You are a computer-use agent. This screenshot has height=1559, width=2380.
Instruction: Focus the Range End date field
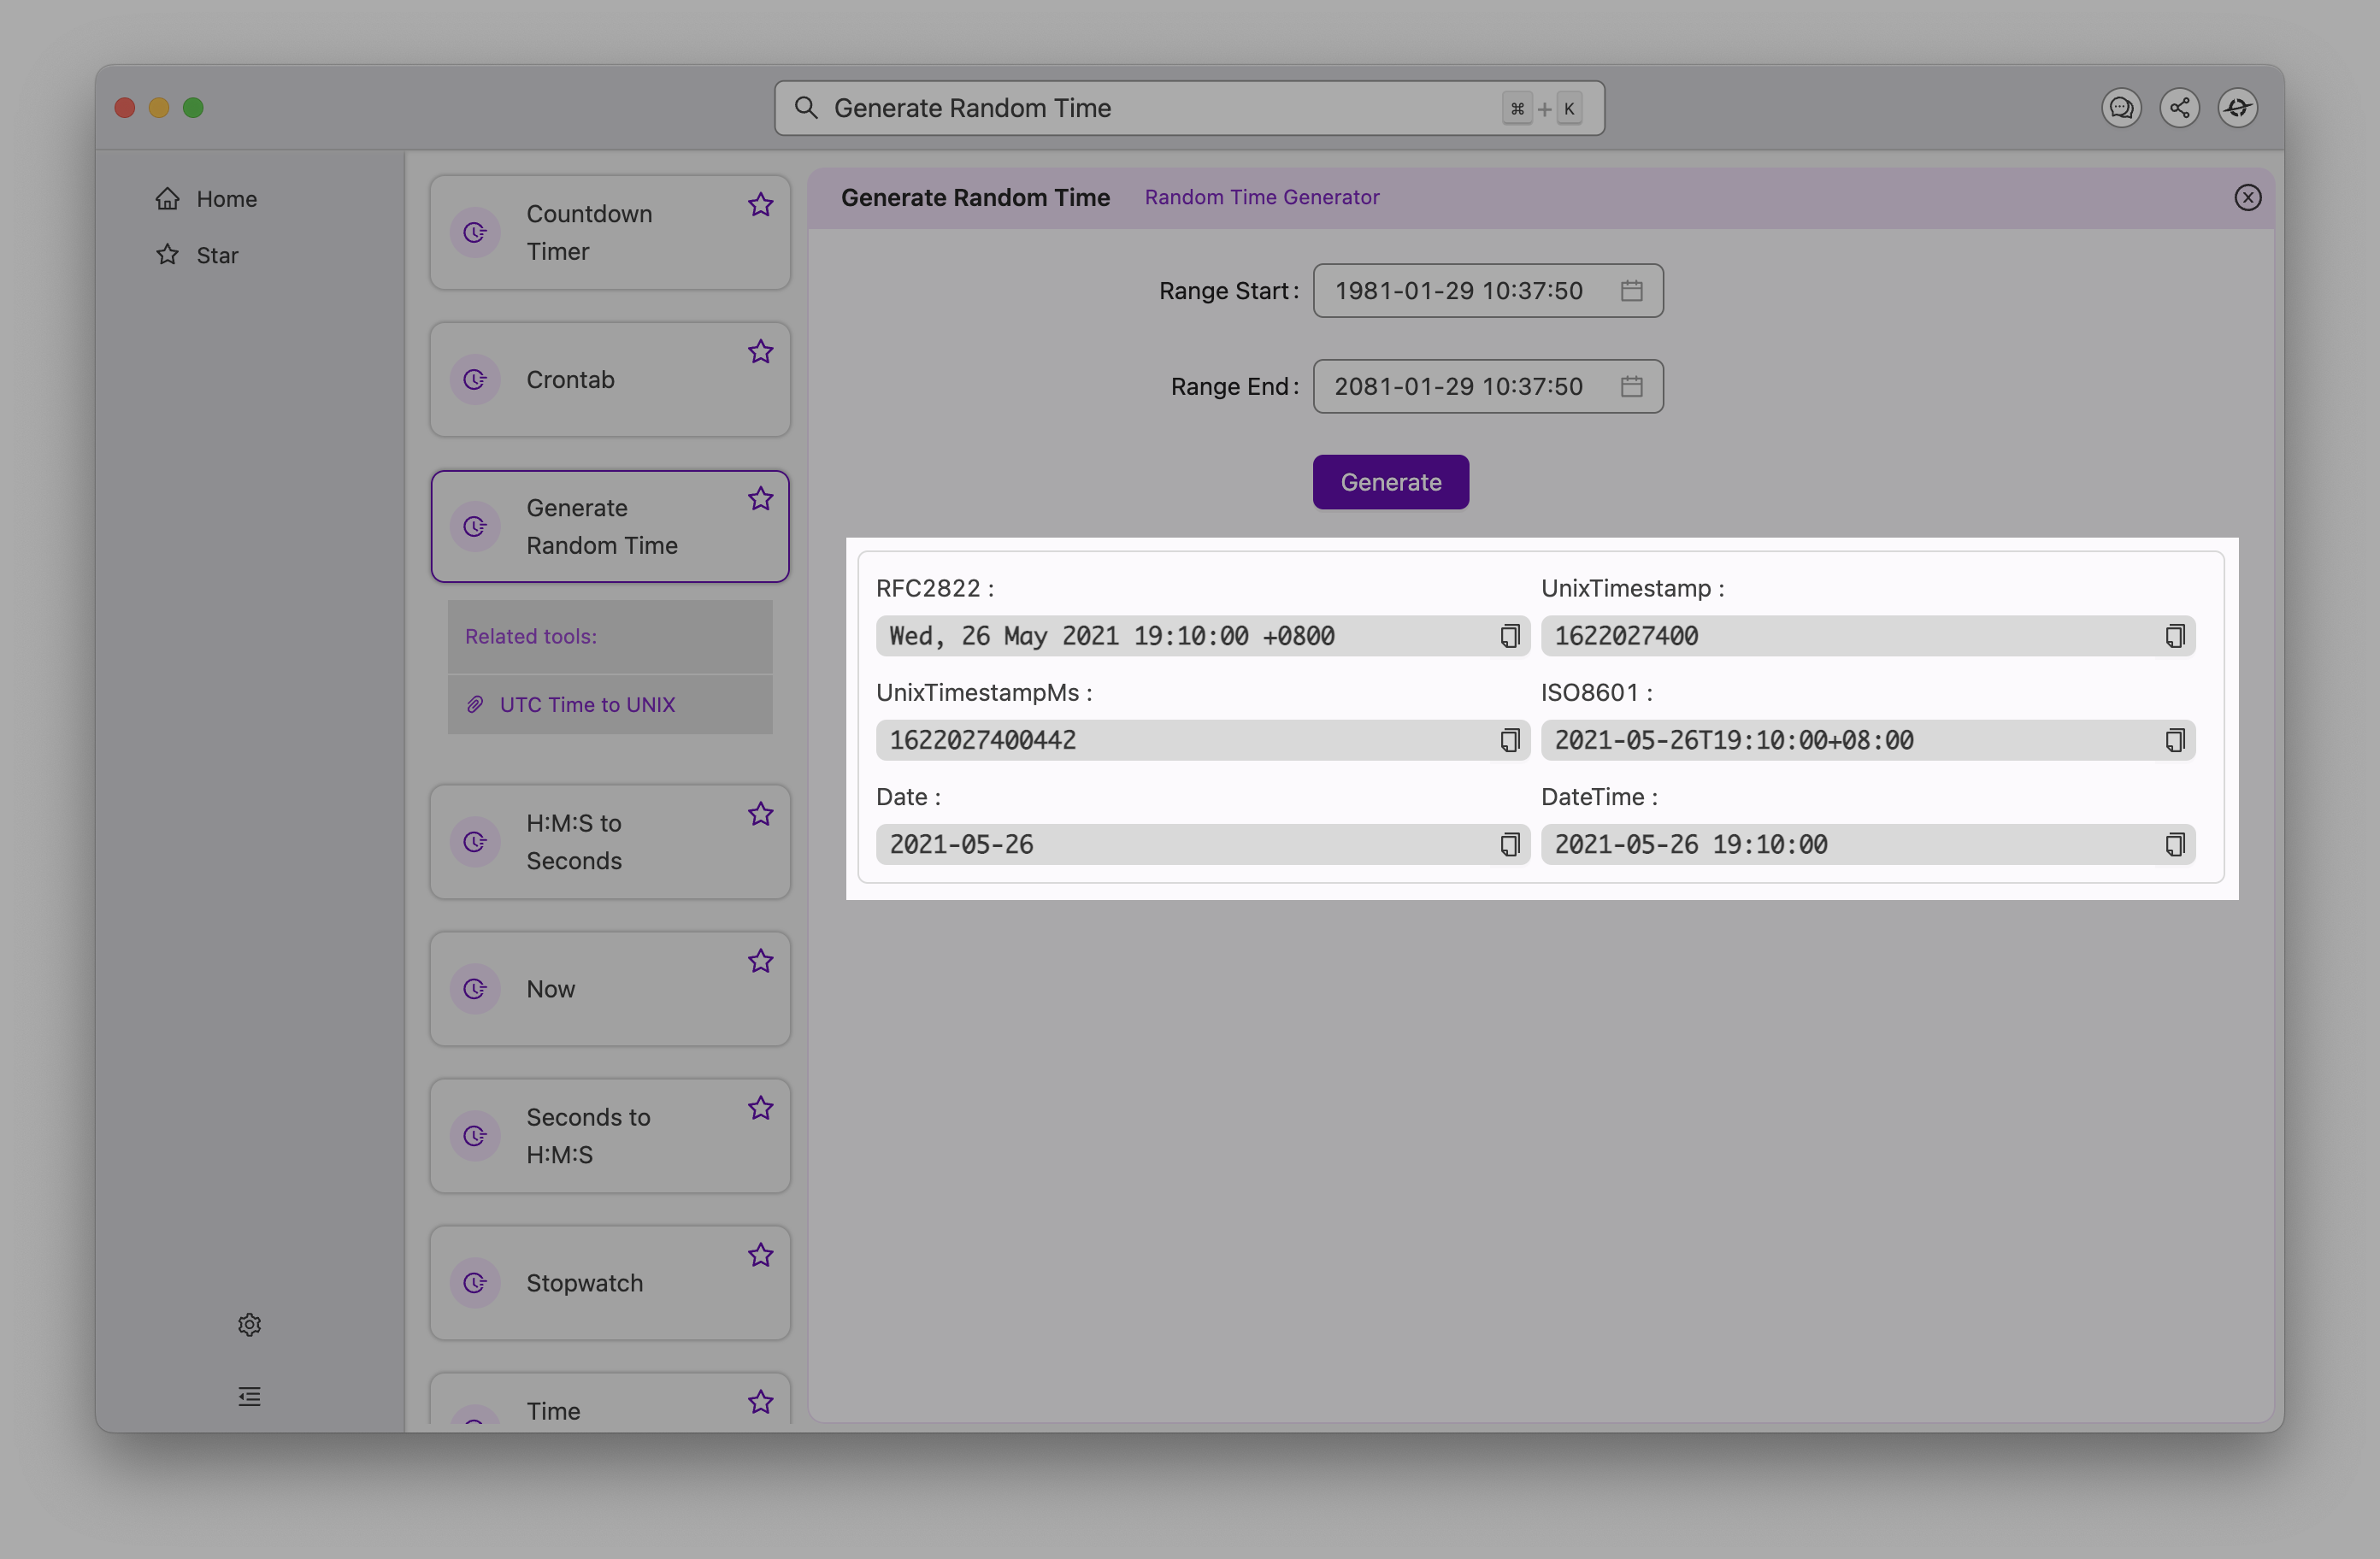click(1488, 386)
